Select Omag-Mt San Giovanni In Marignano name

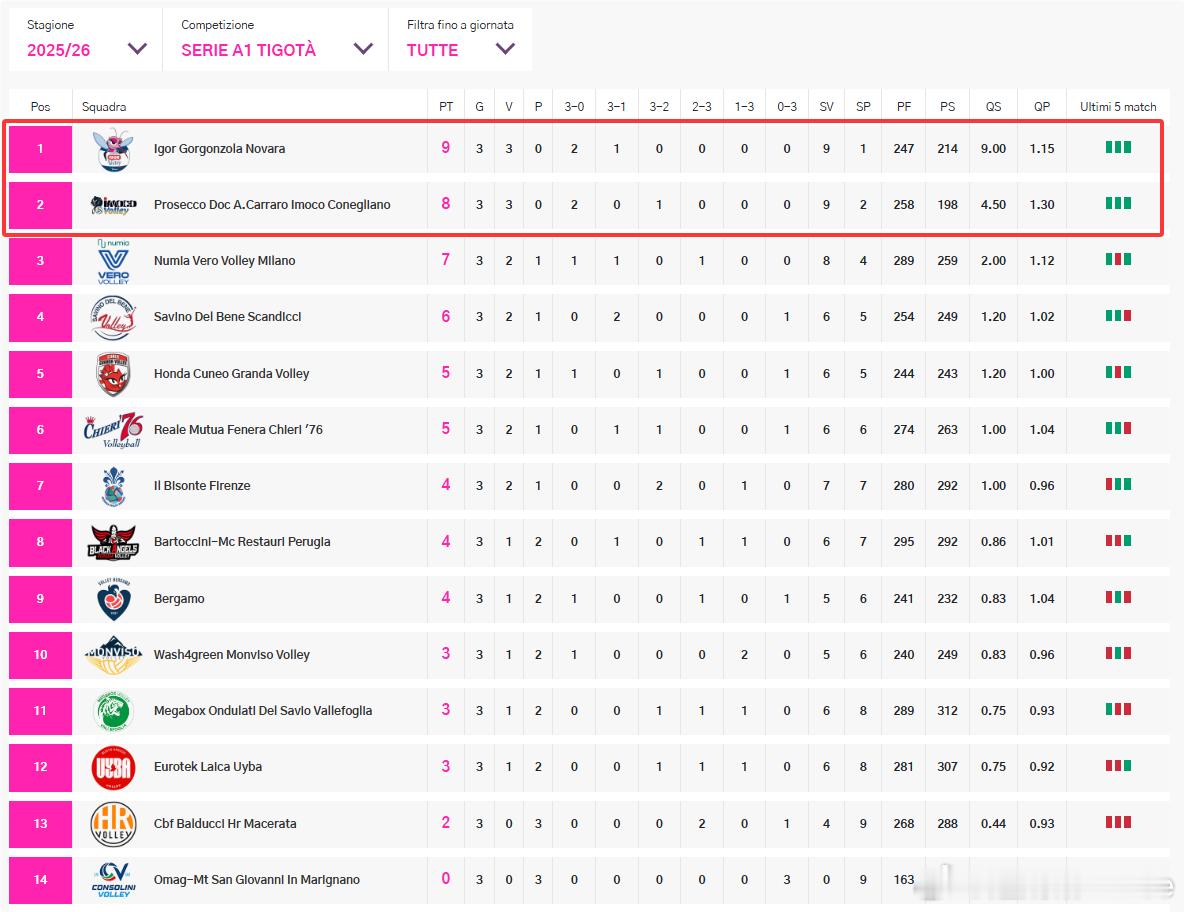pos(256,880)
